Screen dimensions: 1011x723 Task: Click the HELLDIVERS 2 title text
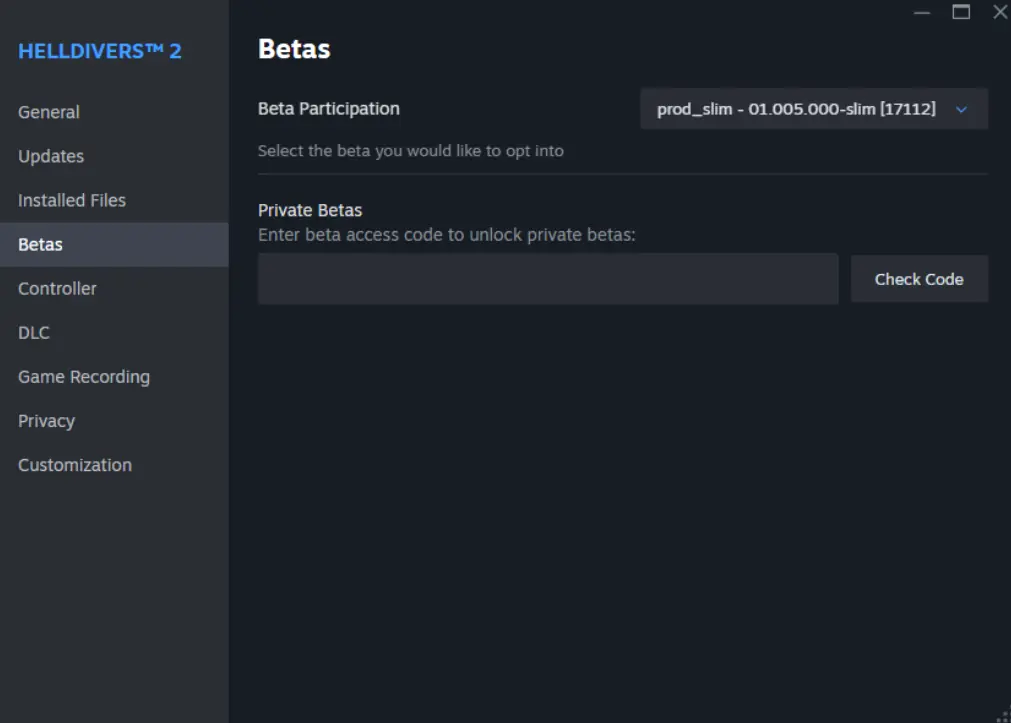[x=99, y=51]
